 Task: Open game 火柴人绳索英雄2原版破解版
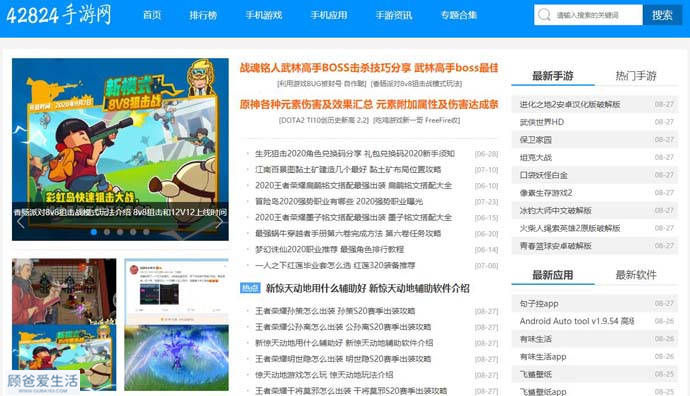pos(570,228)
